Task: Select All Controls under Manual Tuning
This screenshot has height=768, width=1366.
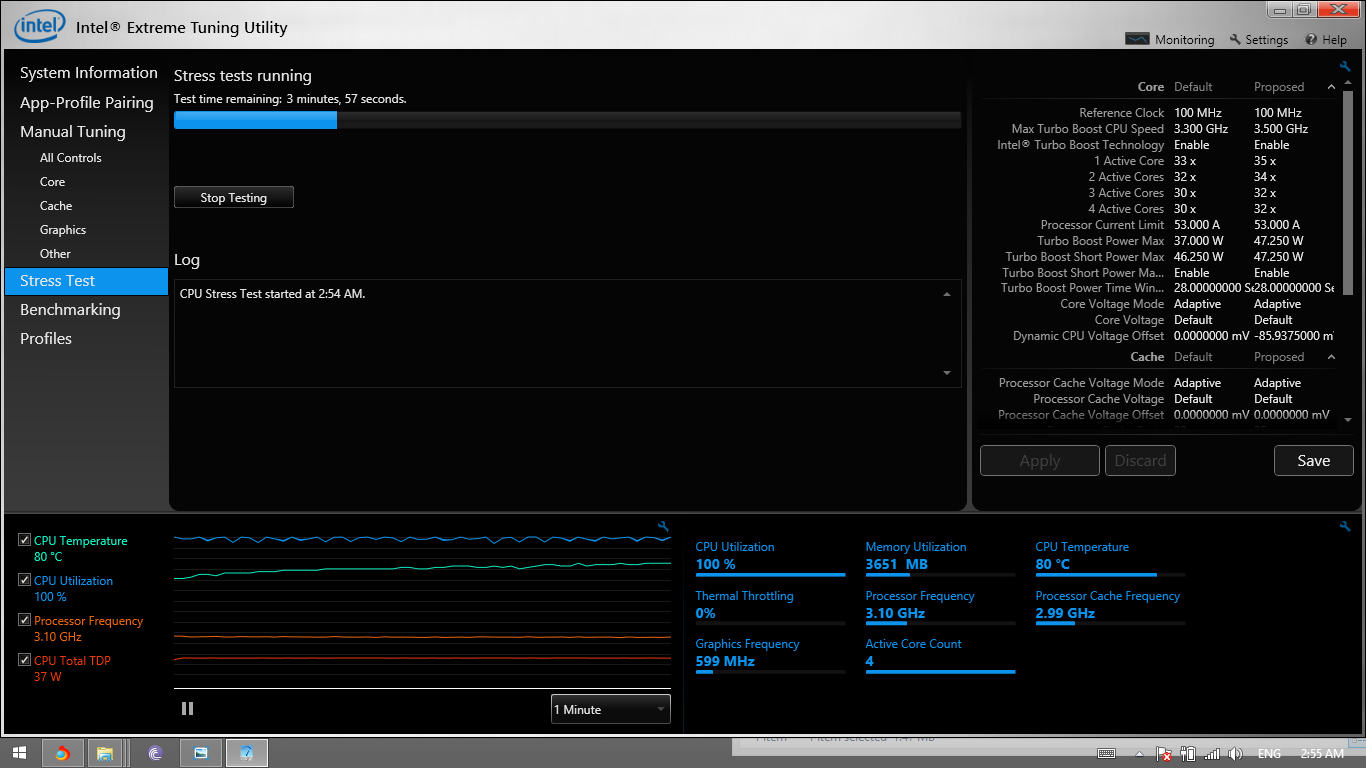Action: (x=71, y=158)
